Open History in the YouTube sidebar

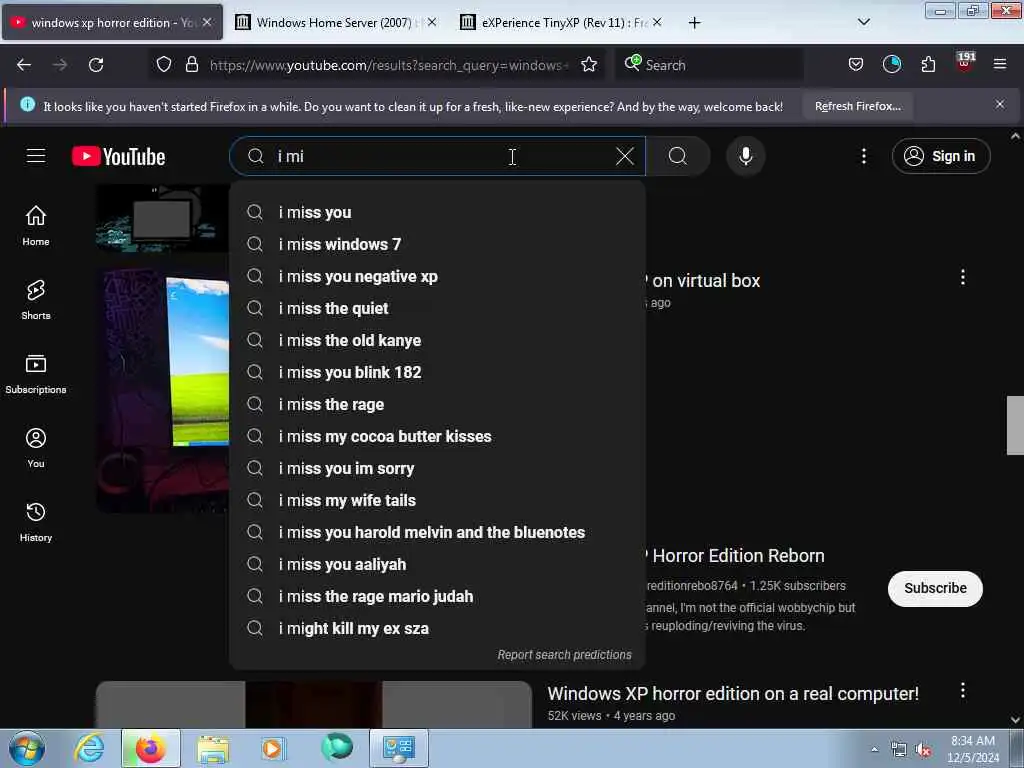[36, 522]
